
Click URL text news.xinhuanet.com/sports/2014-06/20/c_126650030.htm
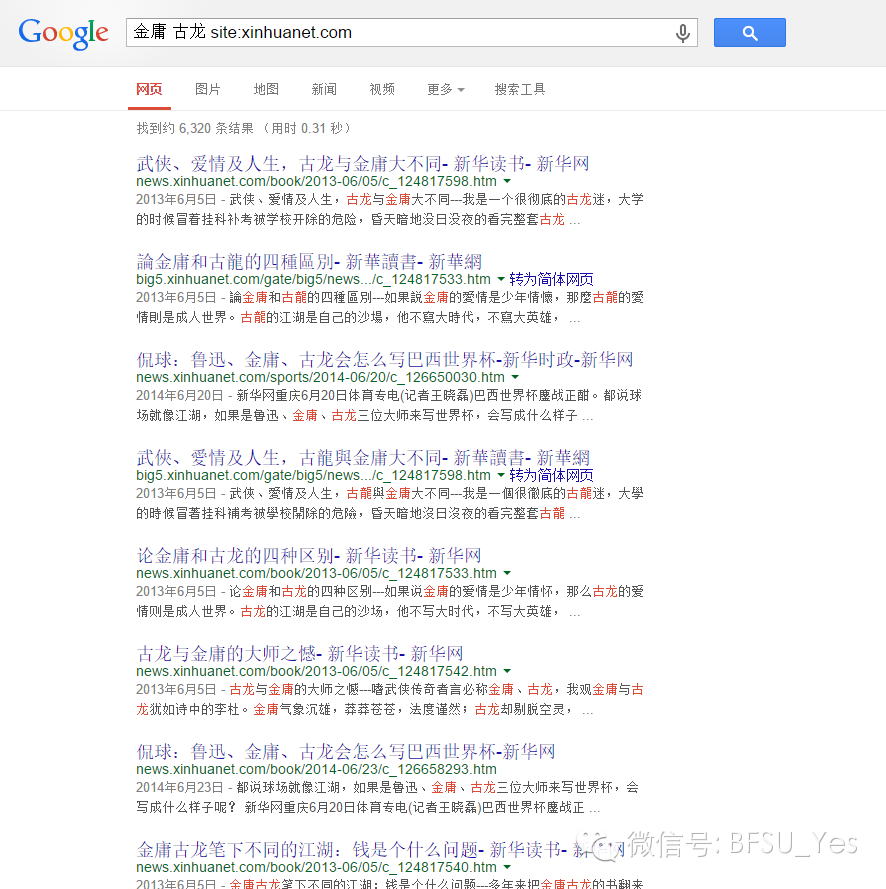click(320, 377)
